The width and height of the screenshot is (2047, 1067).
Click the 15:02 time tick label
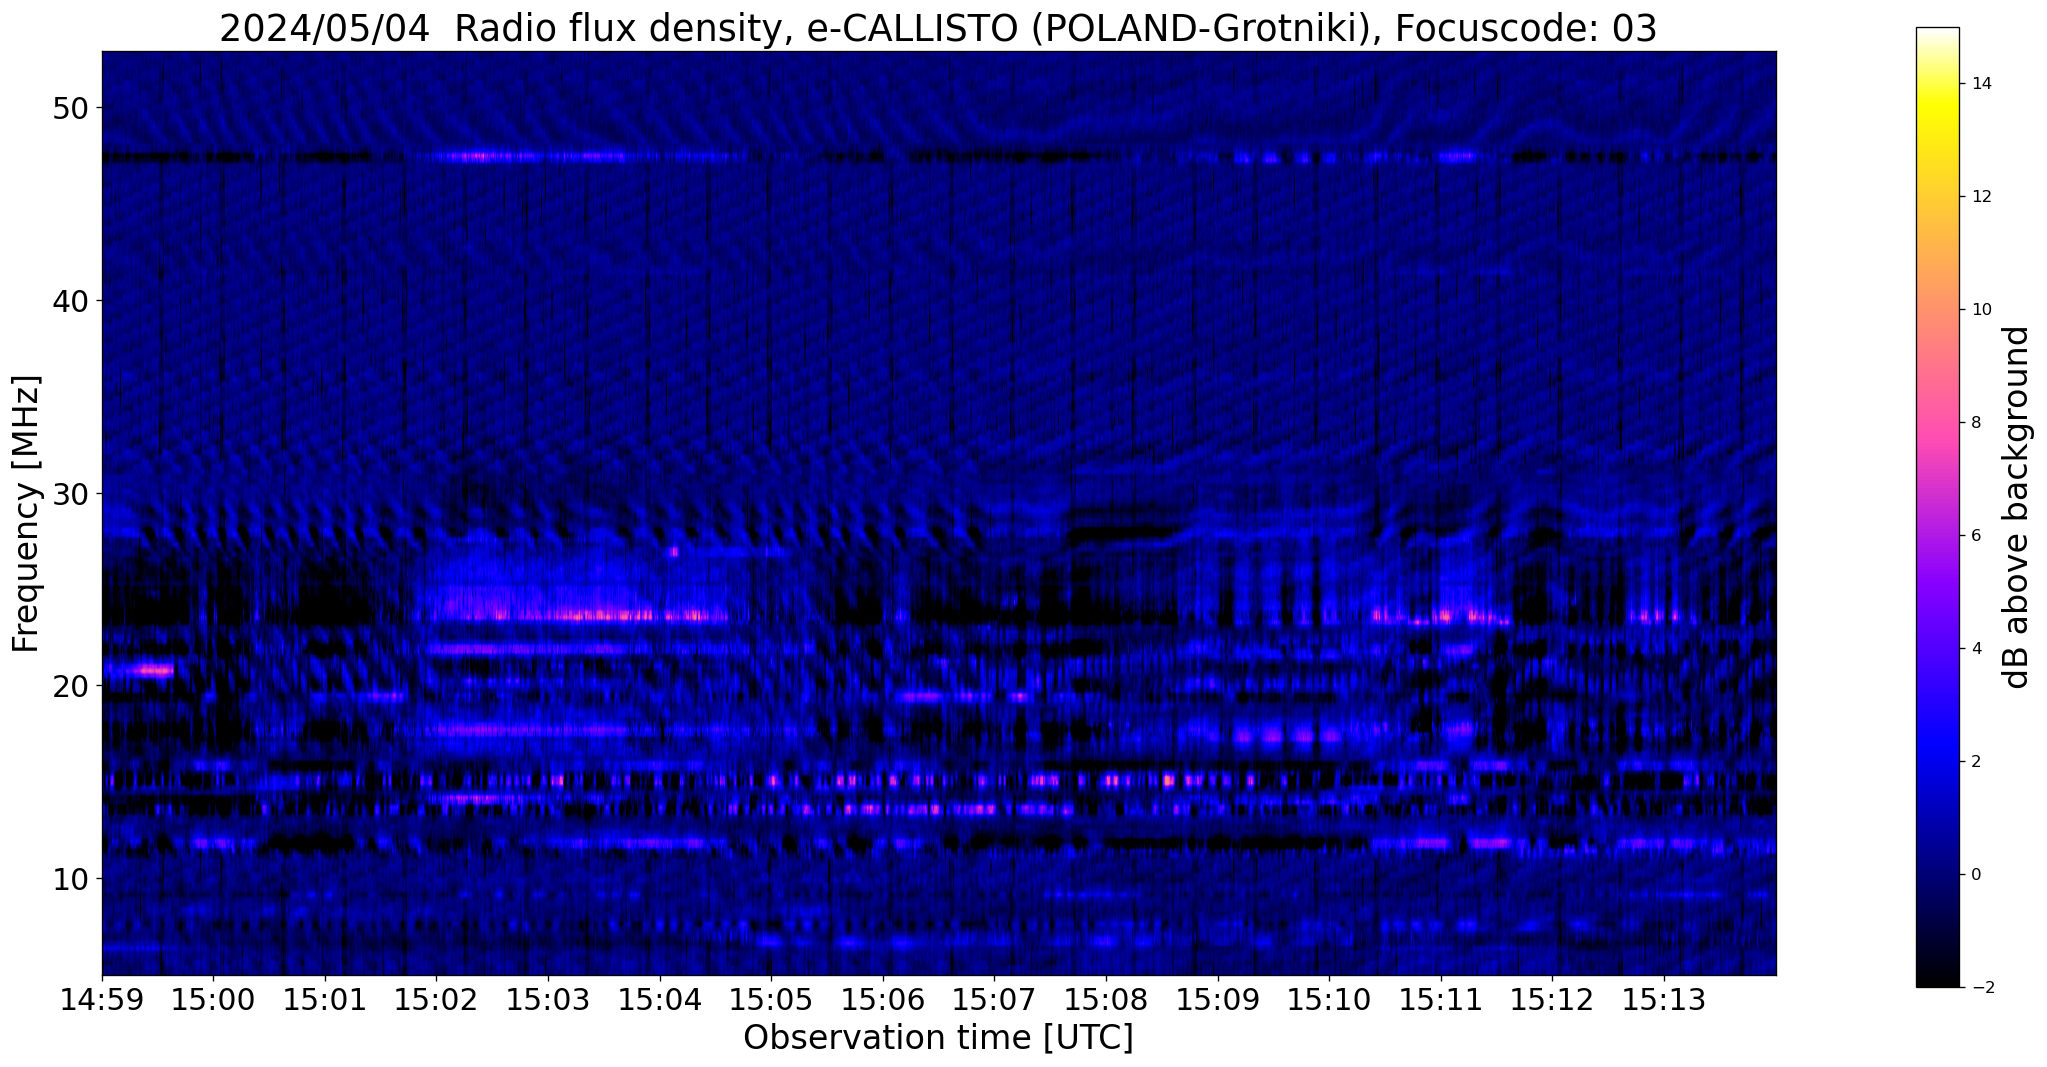(x=437, y=1001)
